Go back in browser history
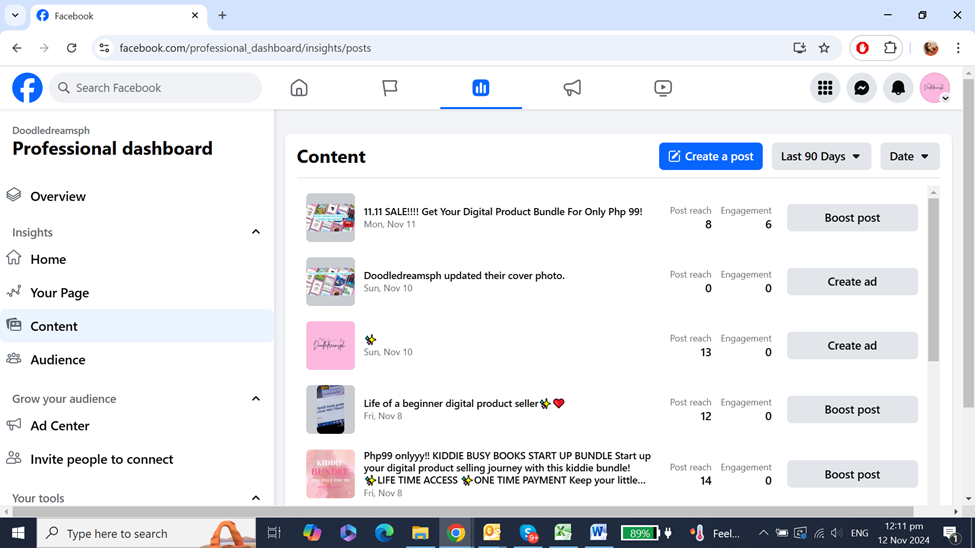 click(x=17, y=48)
